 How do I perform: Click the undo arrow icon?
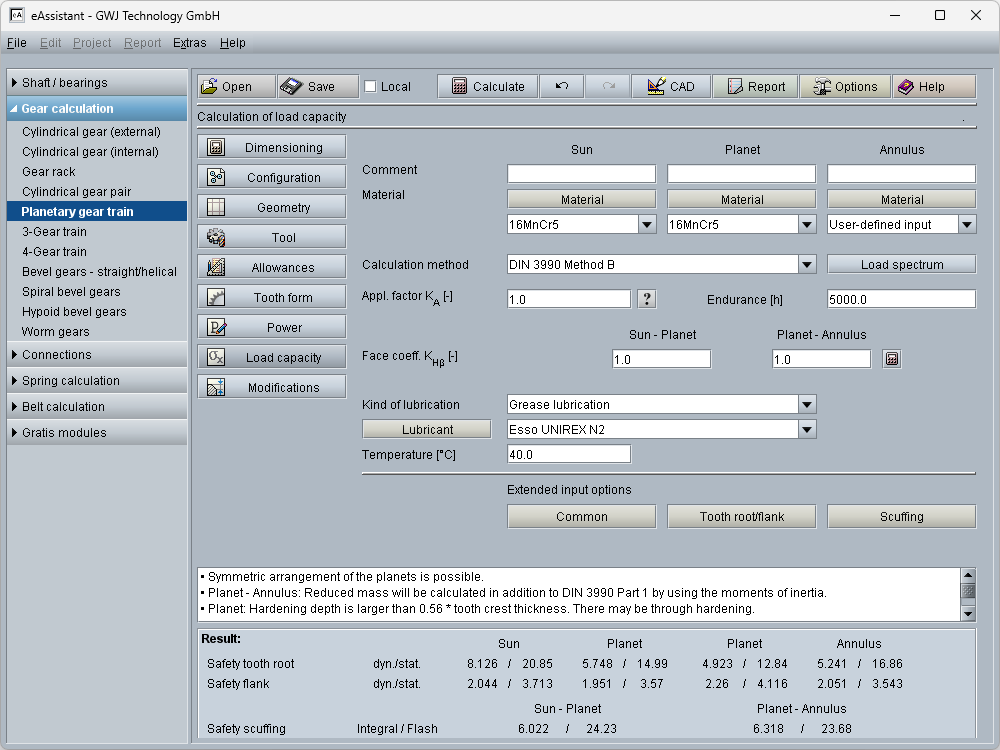562,87
